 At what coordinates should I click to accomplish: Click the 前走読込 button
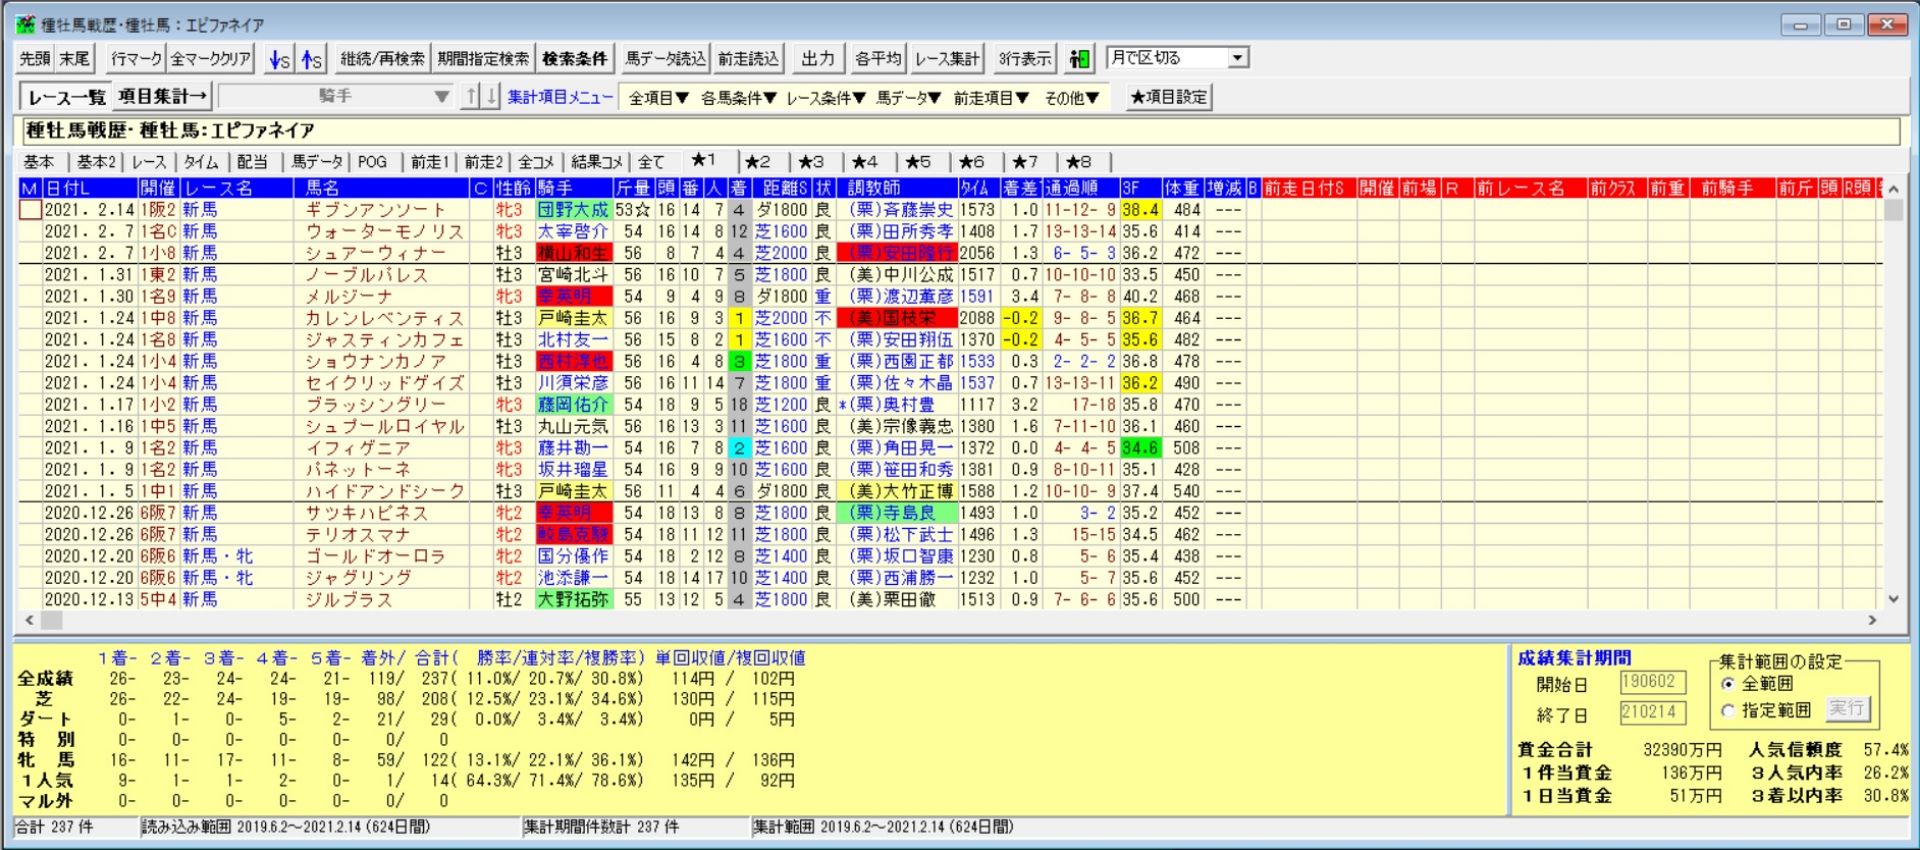pyautogui.click(x=748, y=59)
